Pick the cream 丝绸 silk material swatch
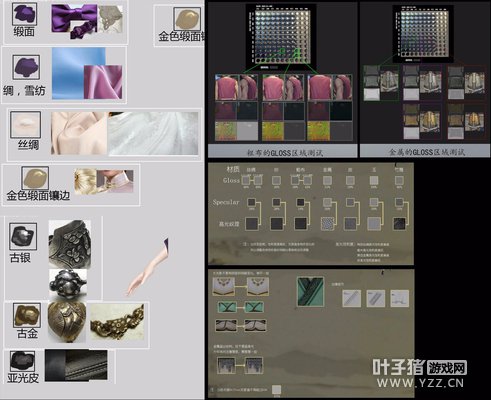The image size is (491, 400). [x=26, y=125]
